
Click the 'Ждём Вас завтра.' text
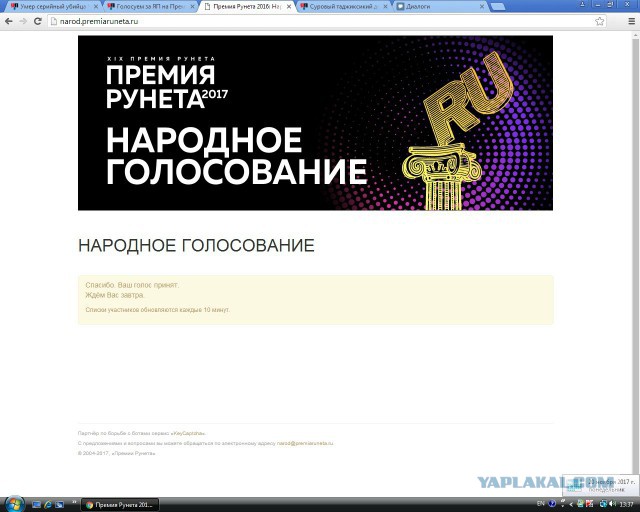(x=115, y=295)
